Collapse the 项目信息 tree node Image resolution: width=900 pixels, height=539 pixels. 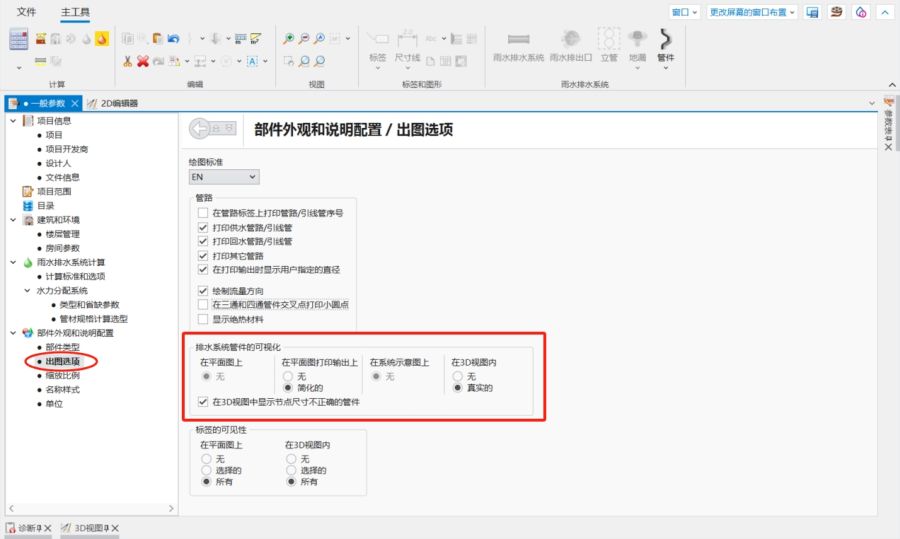(x=12, y=120)
